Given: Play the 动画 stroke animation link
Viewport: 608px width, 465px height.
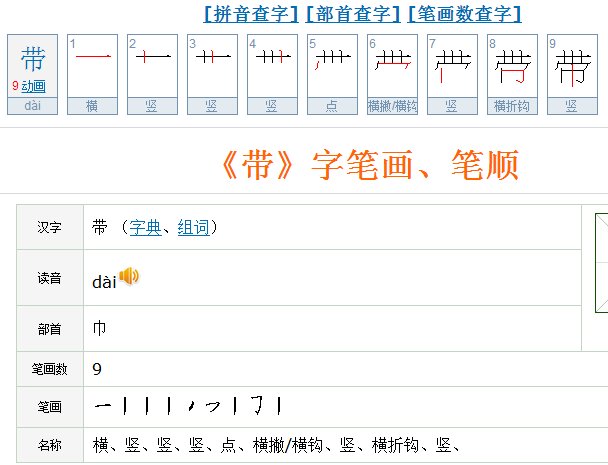Looking at the screenshot, I should click(33, 86).
